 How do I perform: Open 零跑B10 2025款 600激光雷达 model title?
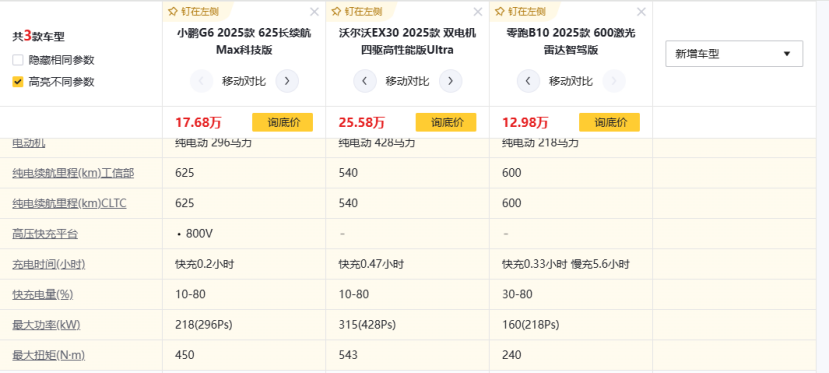570,42
